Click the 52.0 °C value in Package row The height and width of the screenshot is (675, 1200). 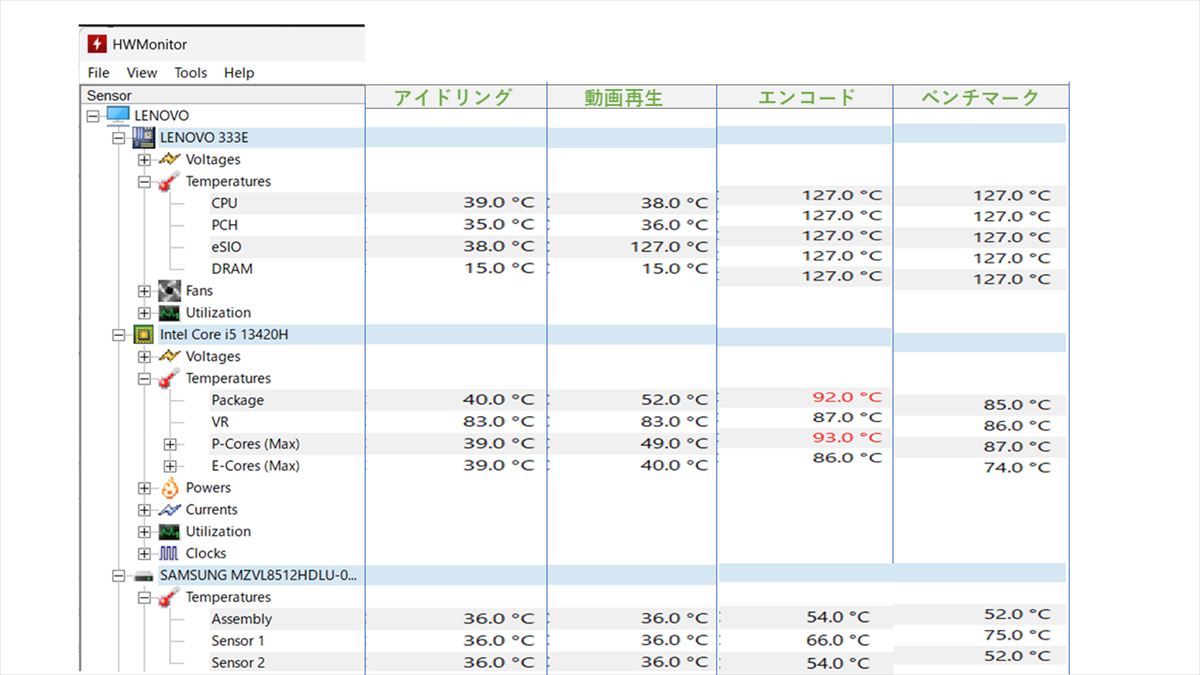coord(674,400)
